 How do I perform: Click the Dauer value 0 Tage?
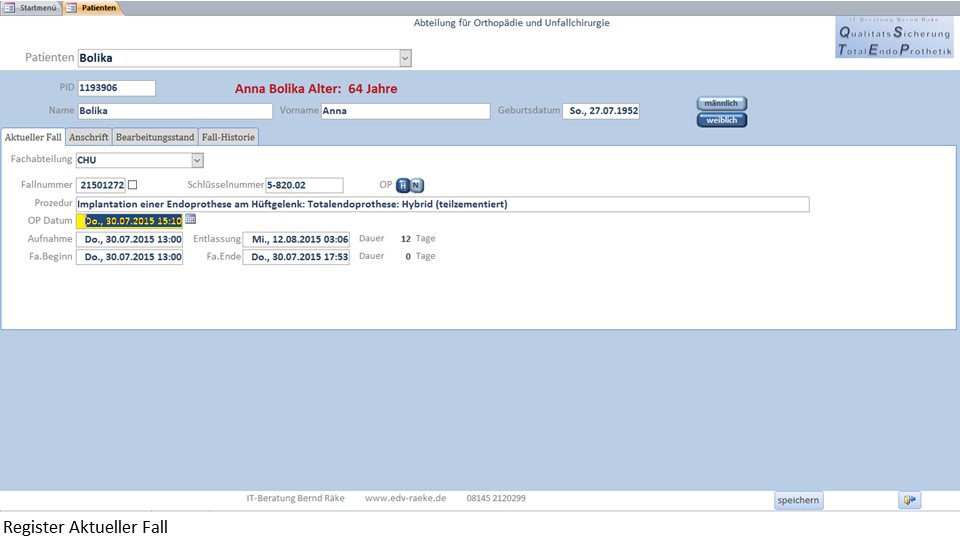420,257
